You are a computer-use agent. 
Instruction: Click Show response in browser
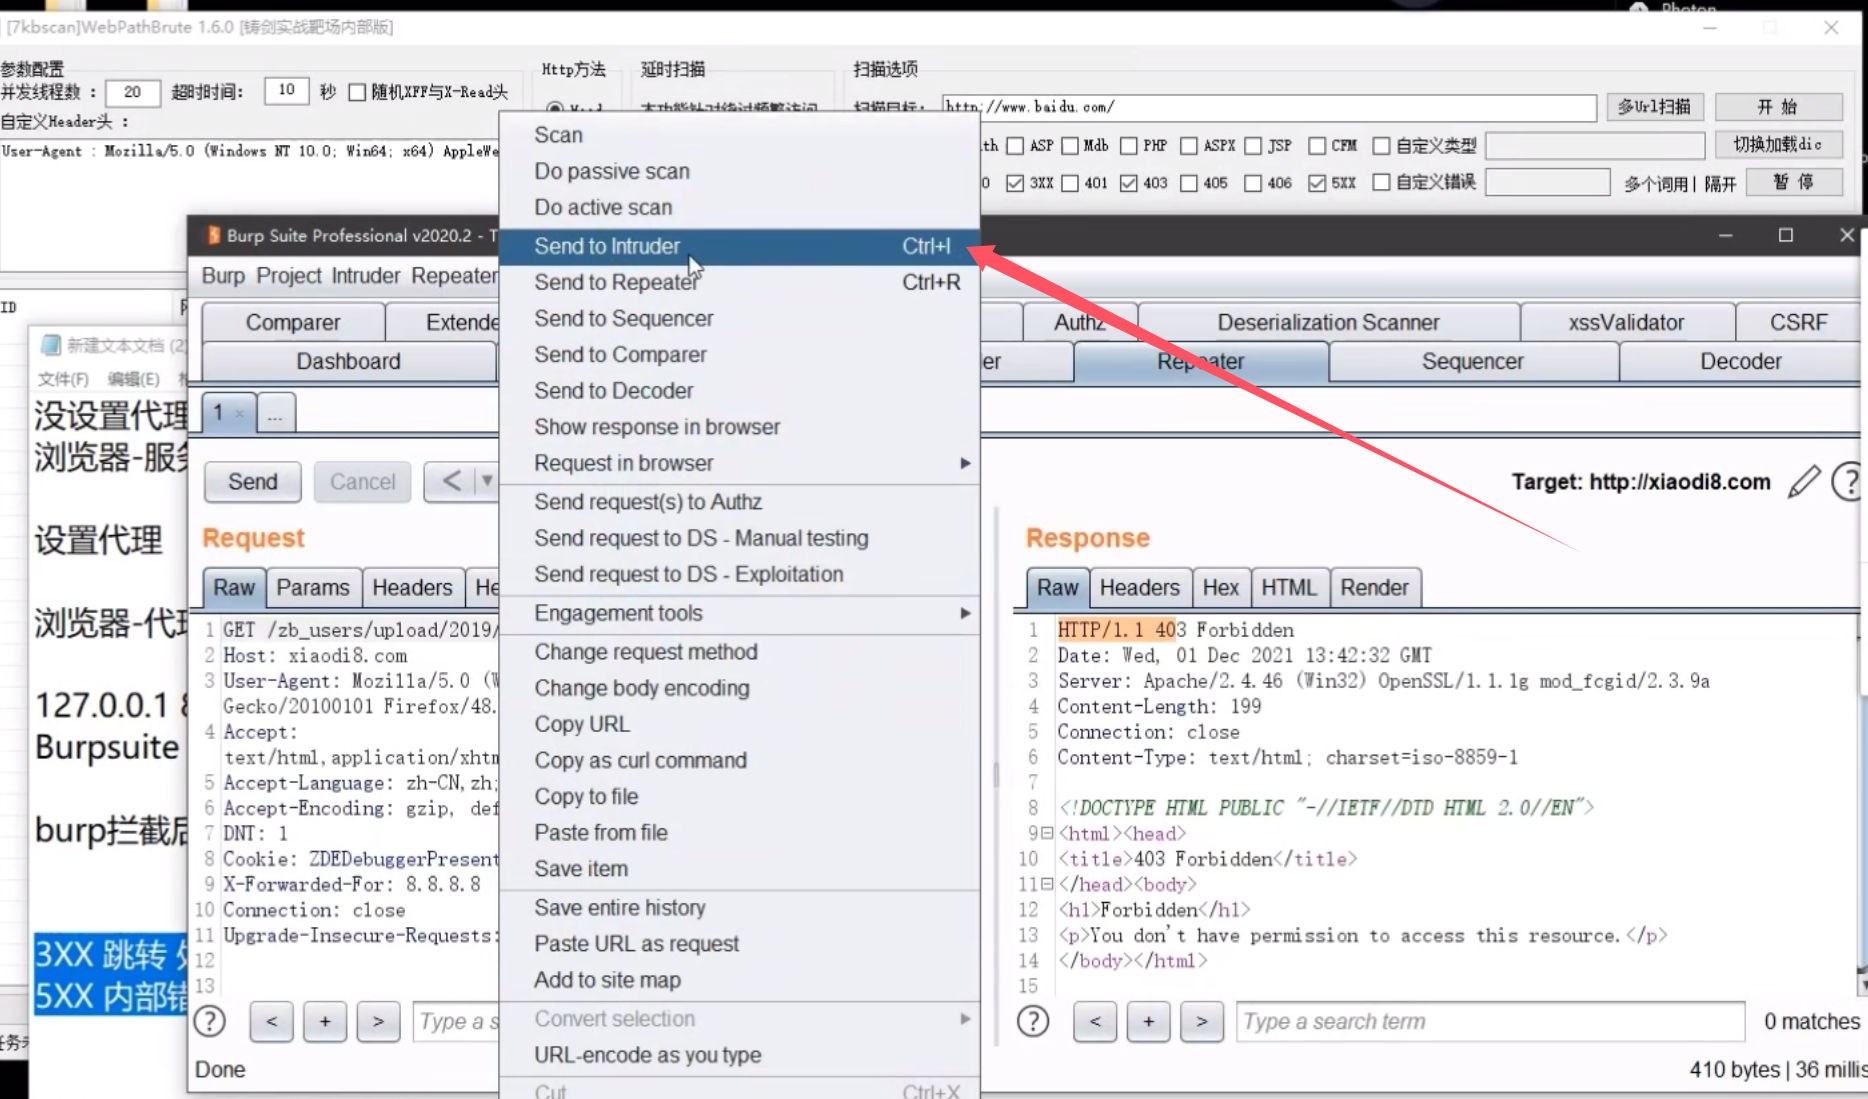739,427
